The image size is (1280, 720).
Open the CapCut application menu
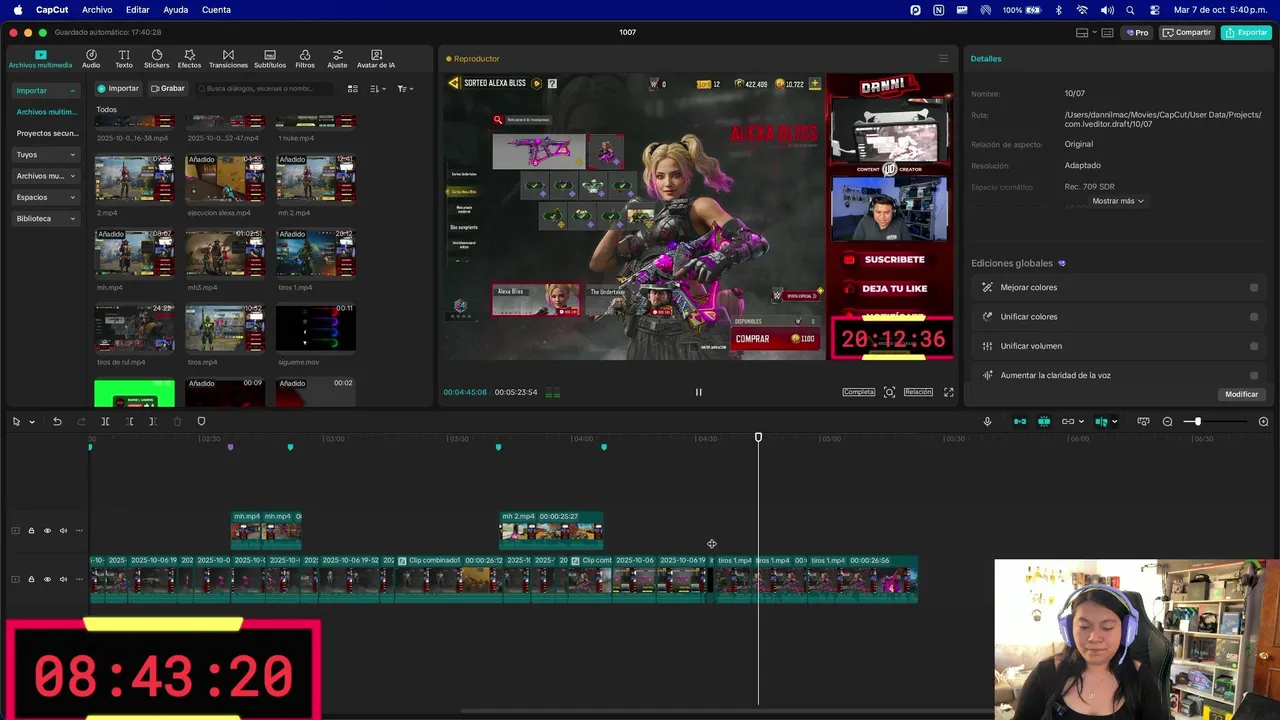tap(52, 10)
